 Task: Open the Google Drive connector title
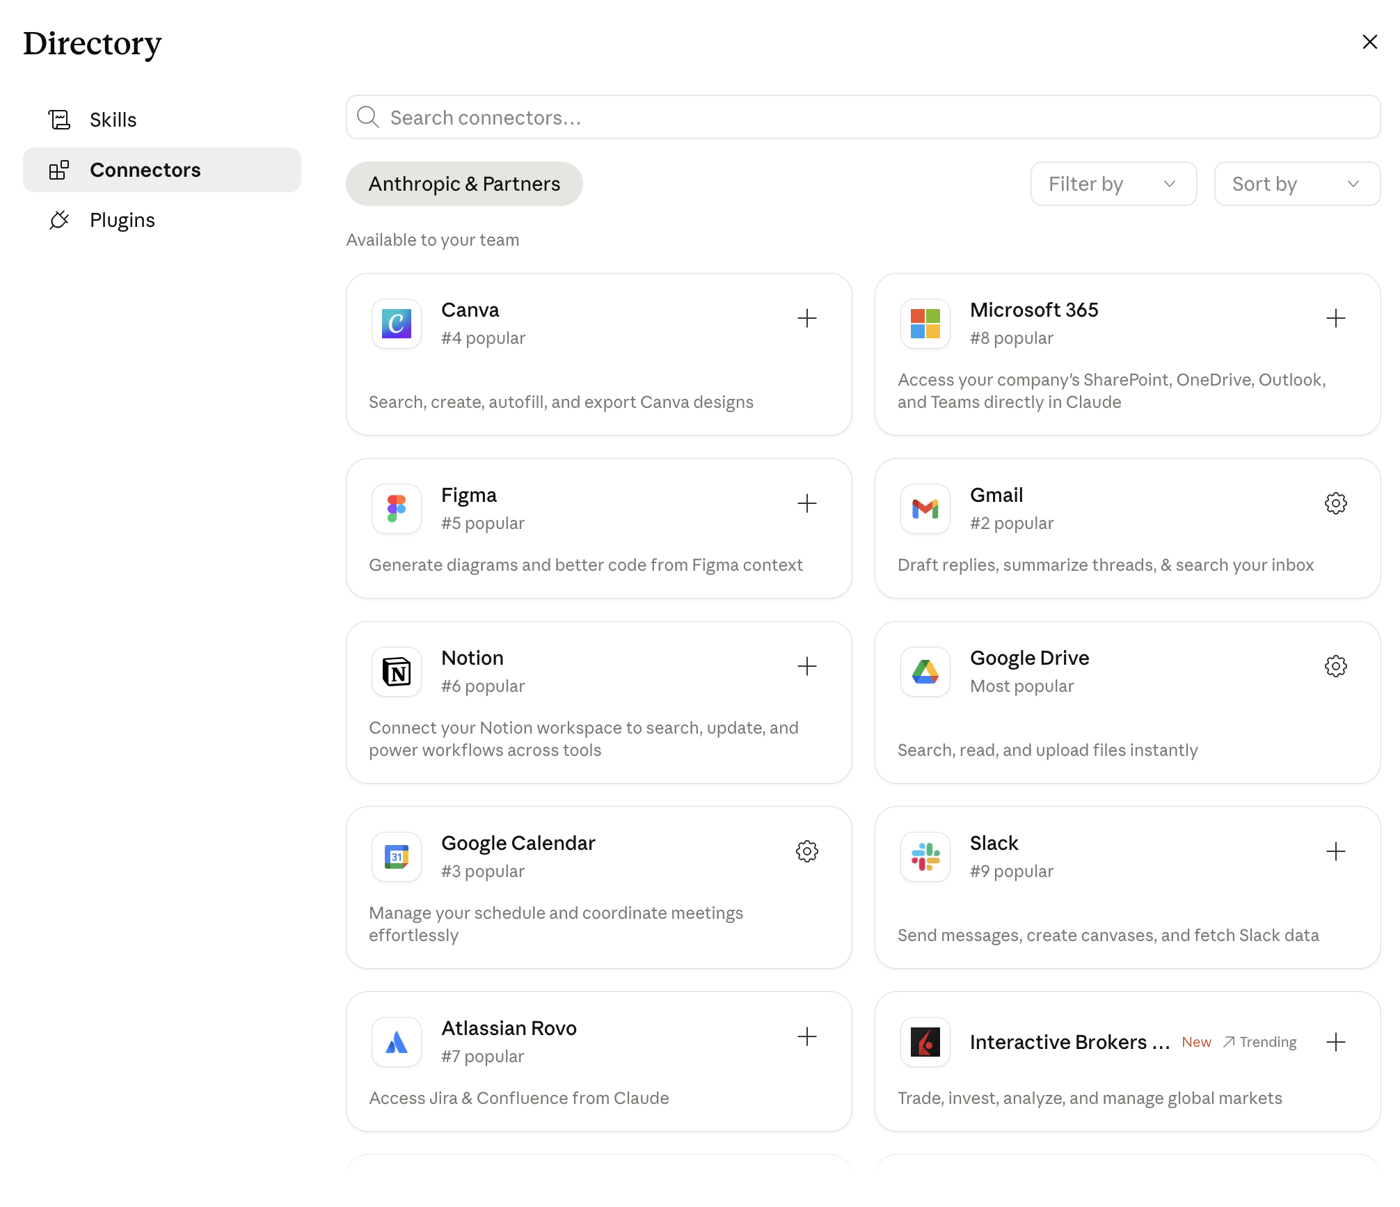(1029, 658)
